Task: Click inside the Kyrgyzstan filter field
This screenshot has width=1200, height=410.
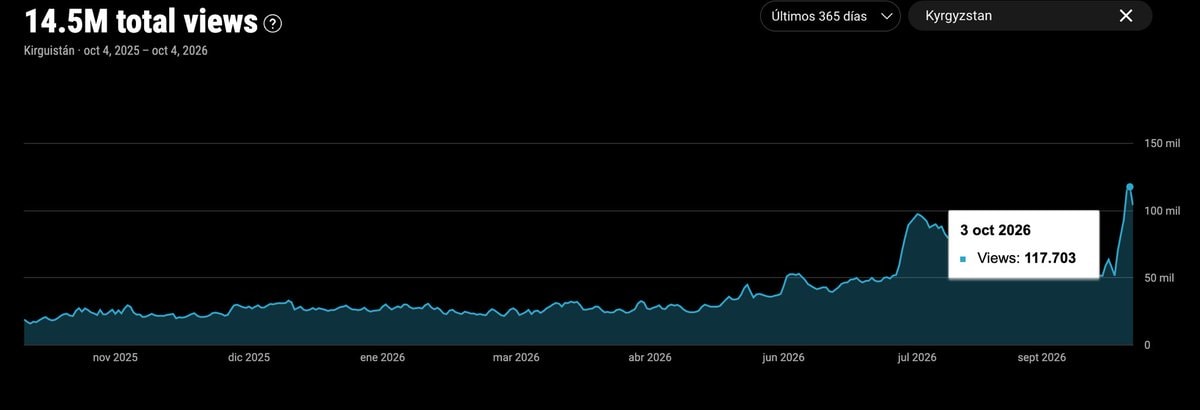Action: [x=1030, y=16]
